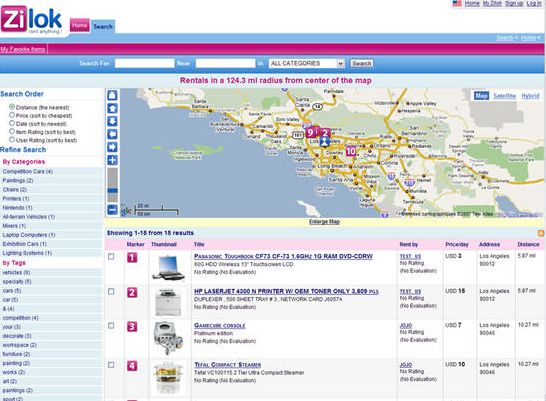Open the Search navigation tab

click(103, 26)
